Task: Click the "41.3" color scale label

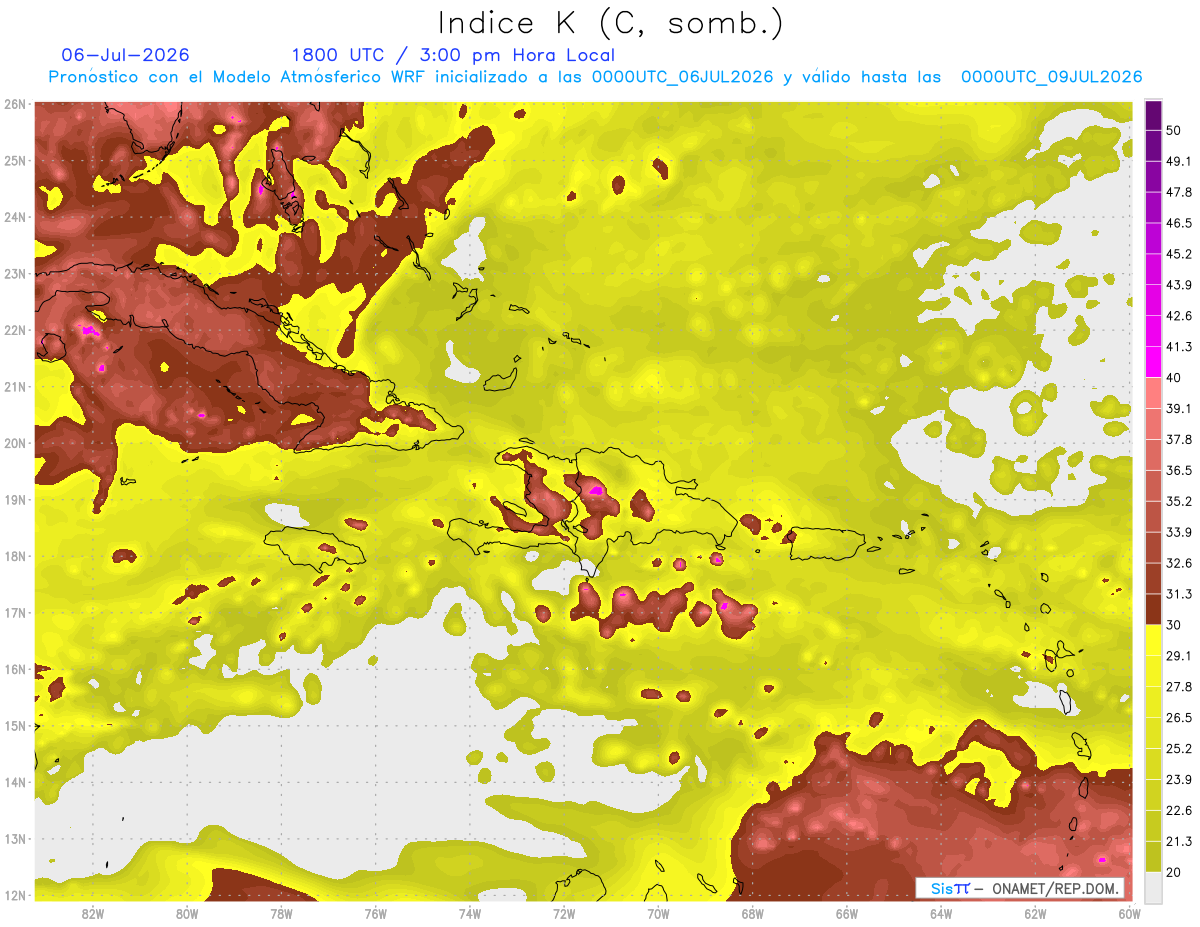Action: [x=1179, y=347]
